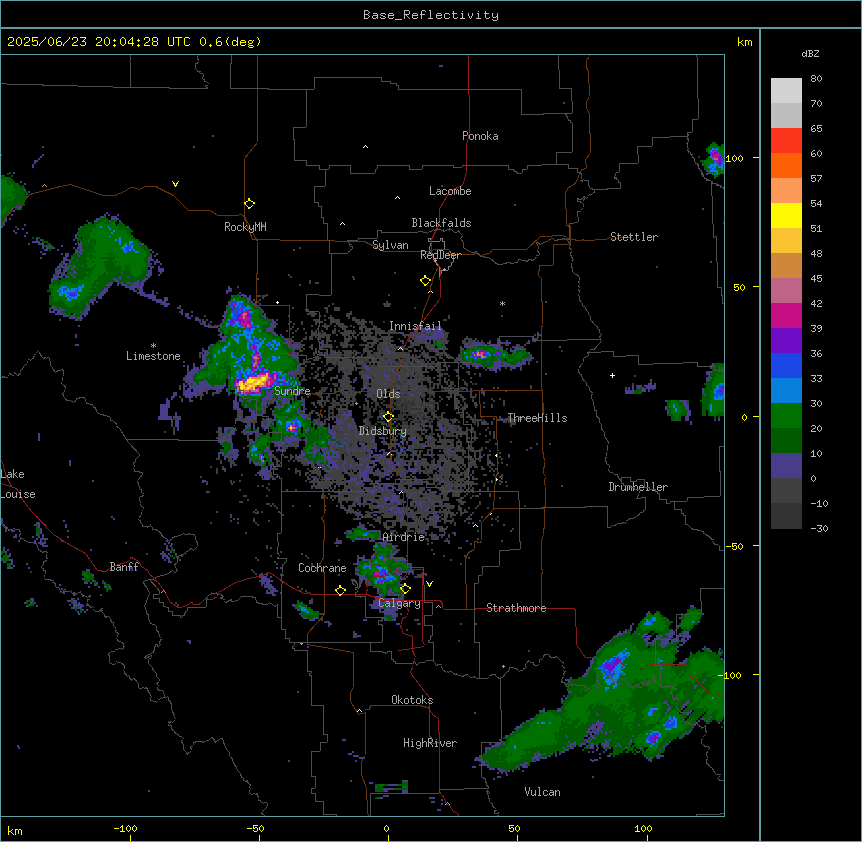
Task: Select the -30 value in dBZ legend
Action: tap(819, 529)
